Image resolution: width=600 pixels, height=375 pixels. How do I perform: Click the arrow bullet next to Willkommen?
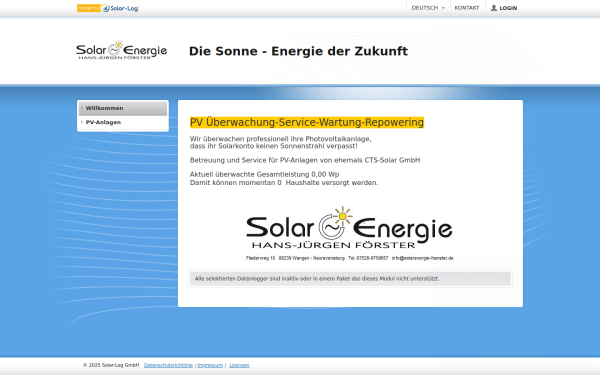82,108
